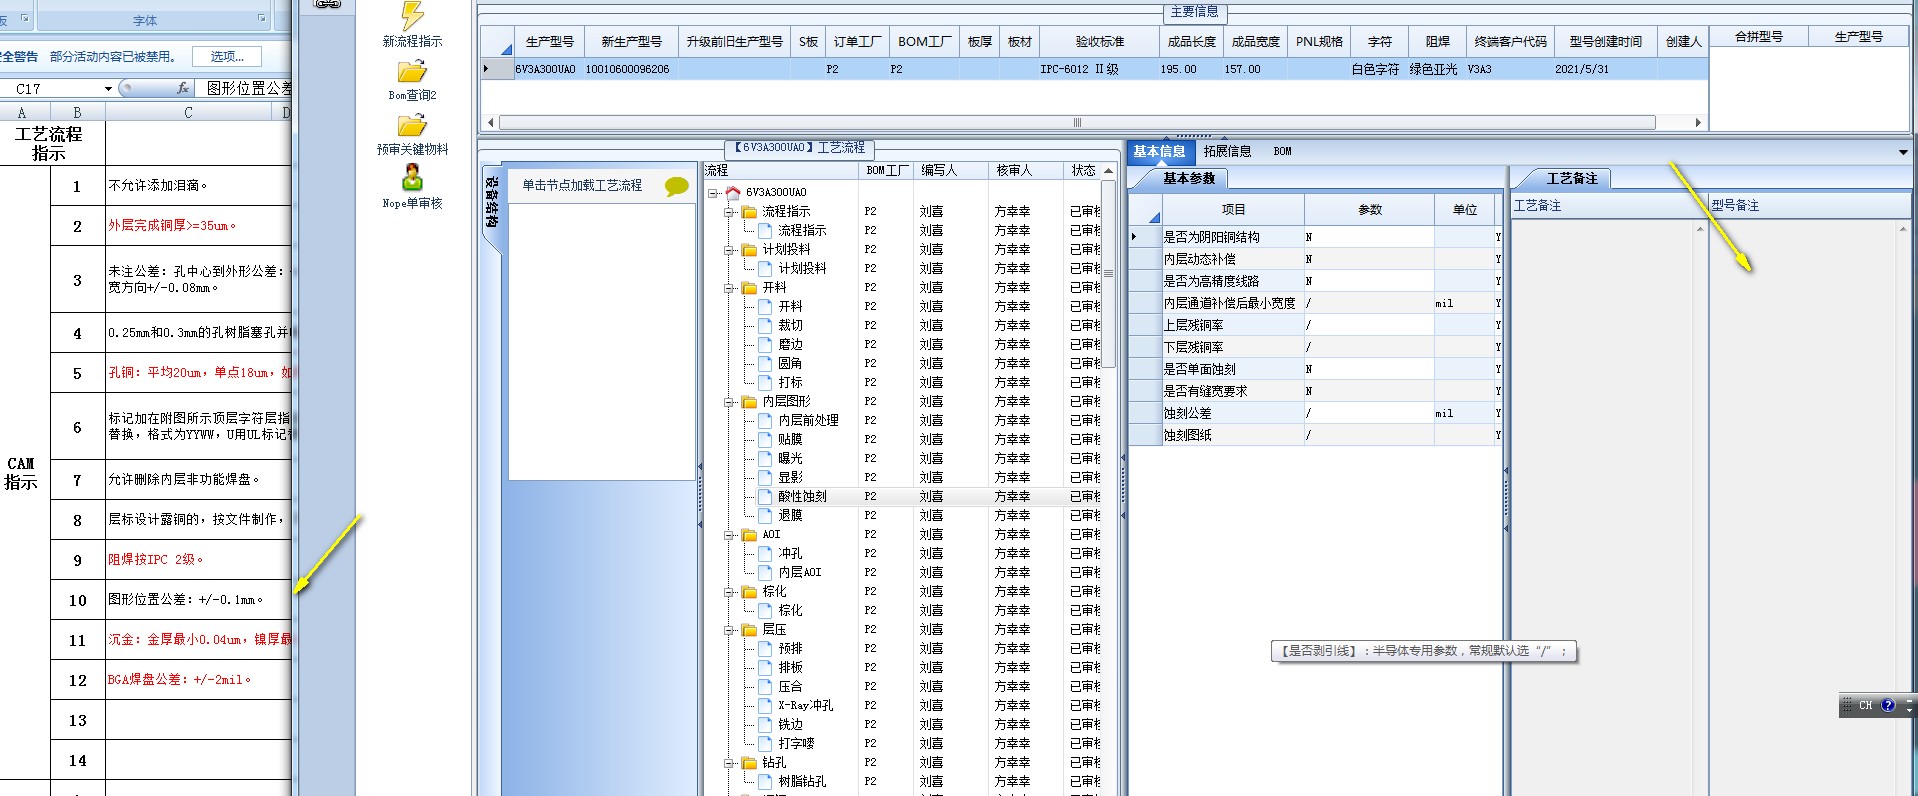This screenshot has width=1918, height=796.
Task: Click the help question mark in the IME bar
Action: click(x=1888, y=705)
